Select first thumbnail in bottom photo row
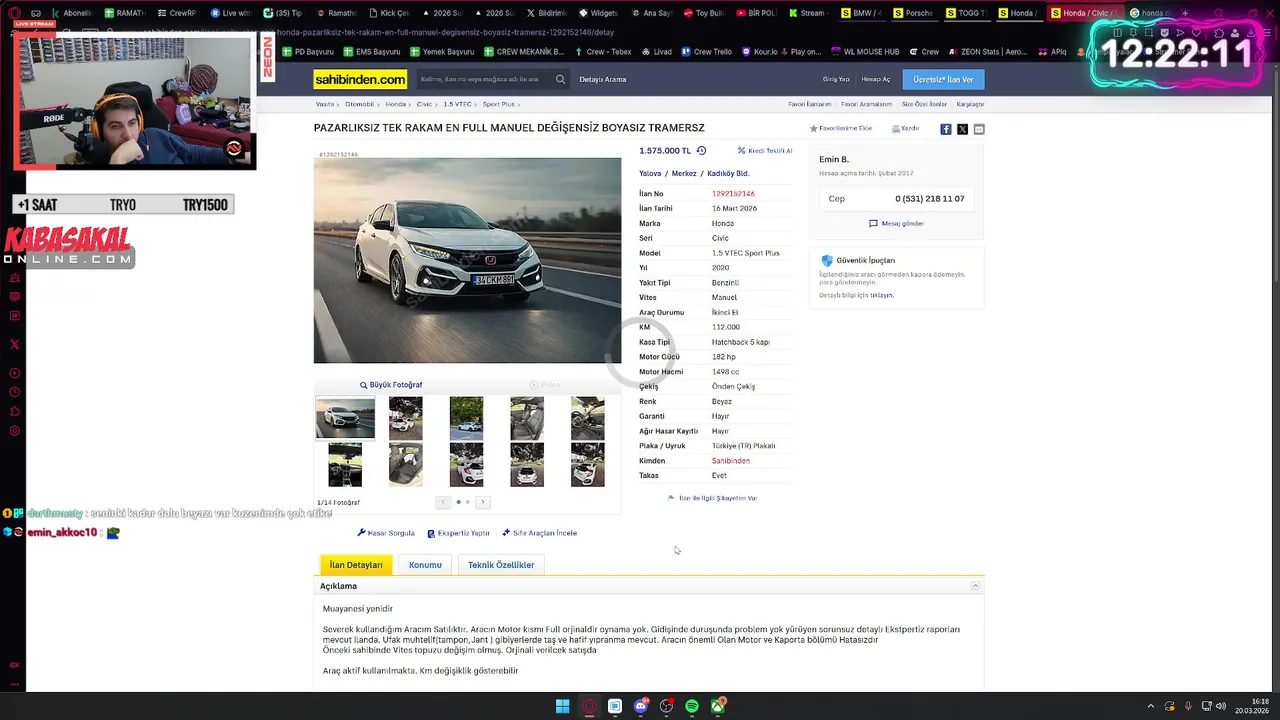The width and height of the screenshot is (1280, 720). coord(345,465)
